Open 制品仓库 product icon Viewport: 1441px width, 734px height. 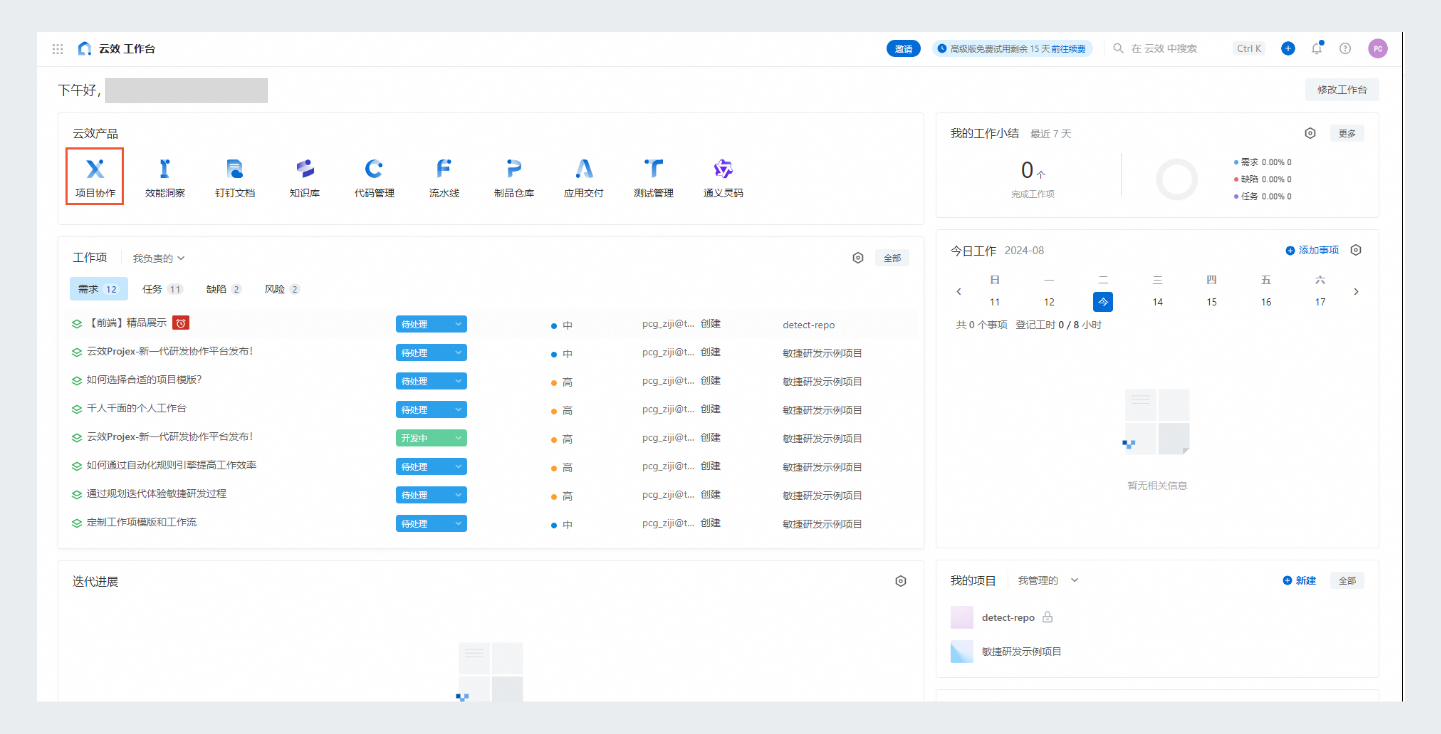click(514, 178)
